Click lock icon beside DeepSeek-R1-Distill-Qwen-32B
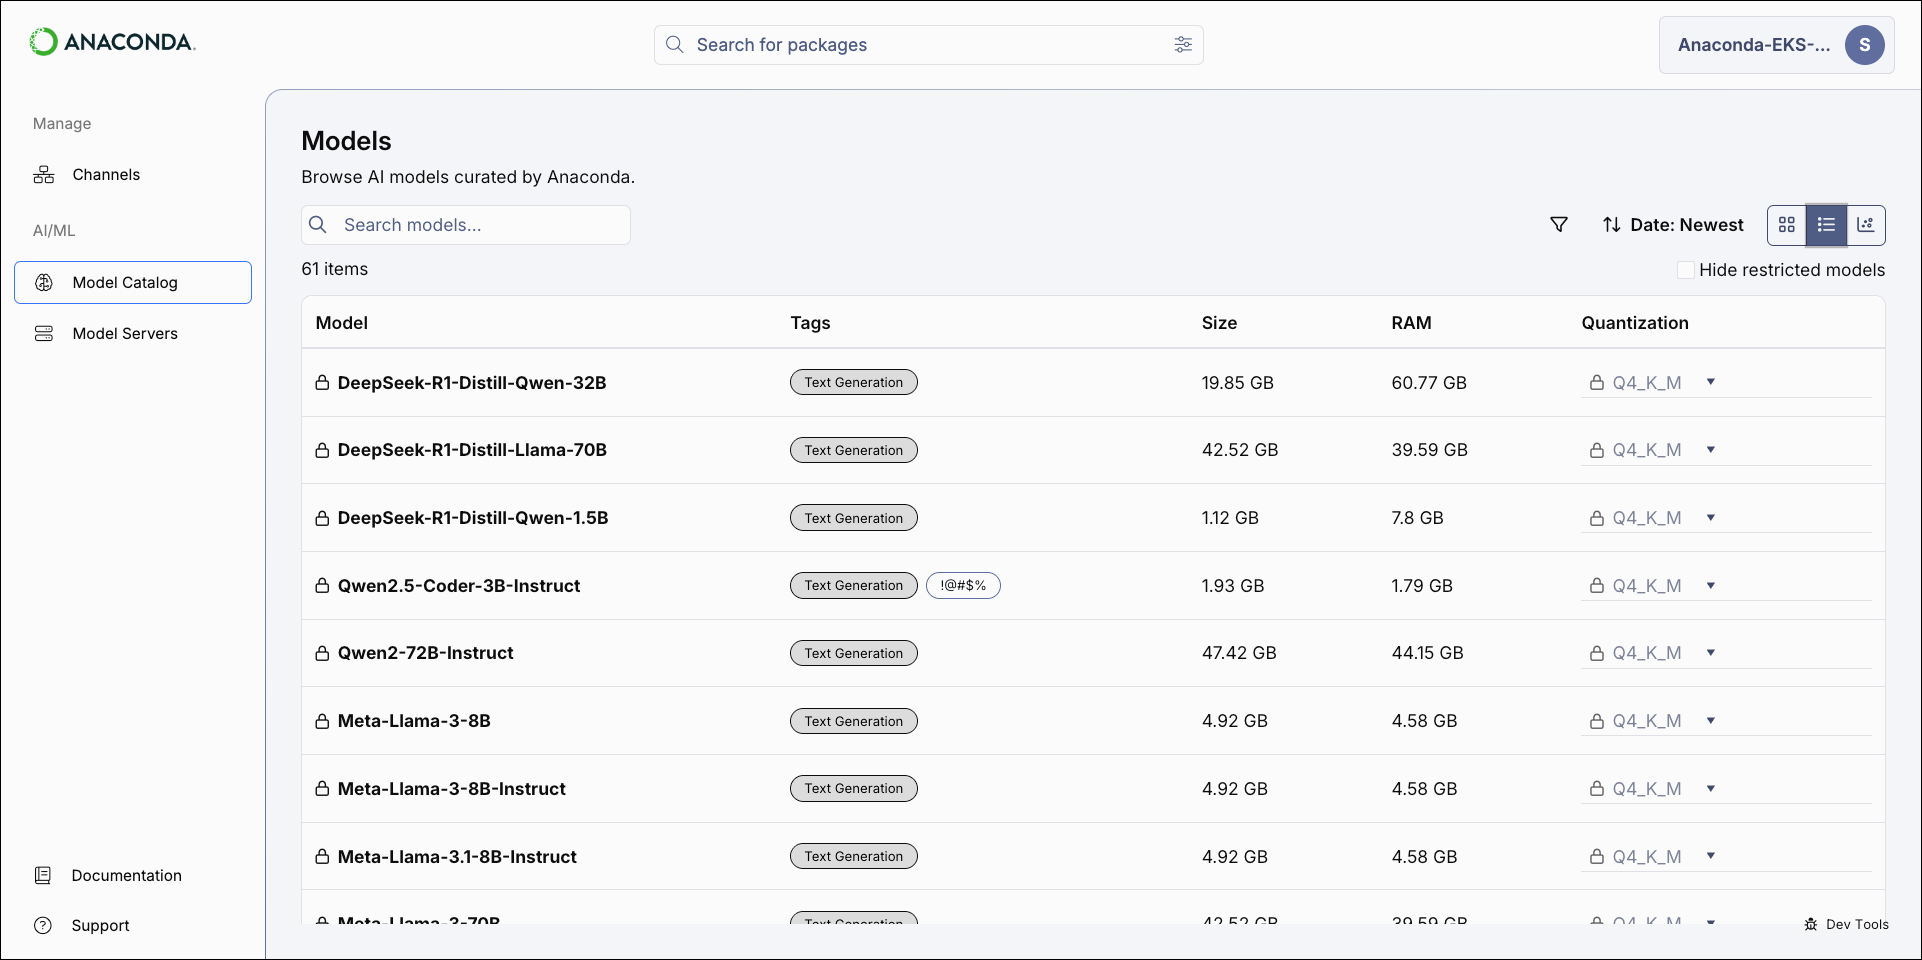1922x960 pixels. [322, 383]
